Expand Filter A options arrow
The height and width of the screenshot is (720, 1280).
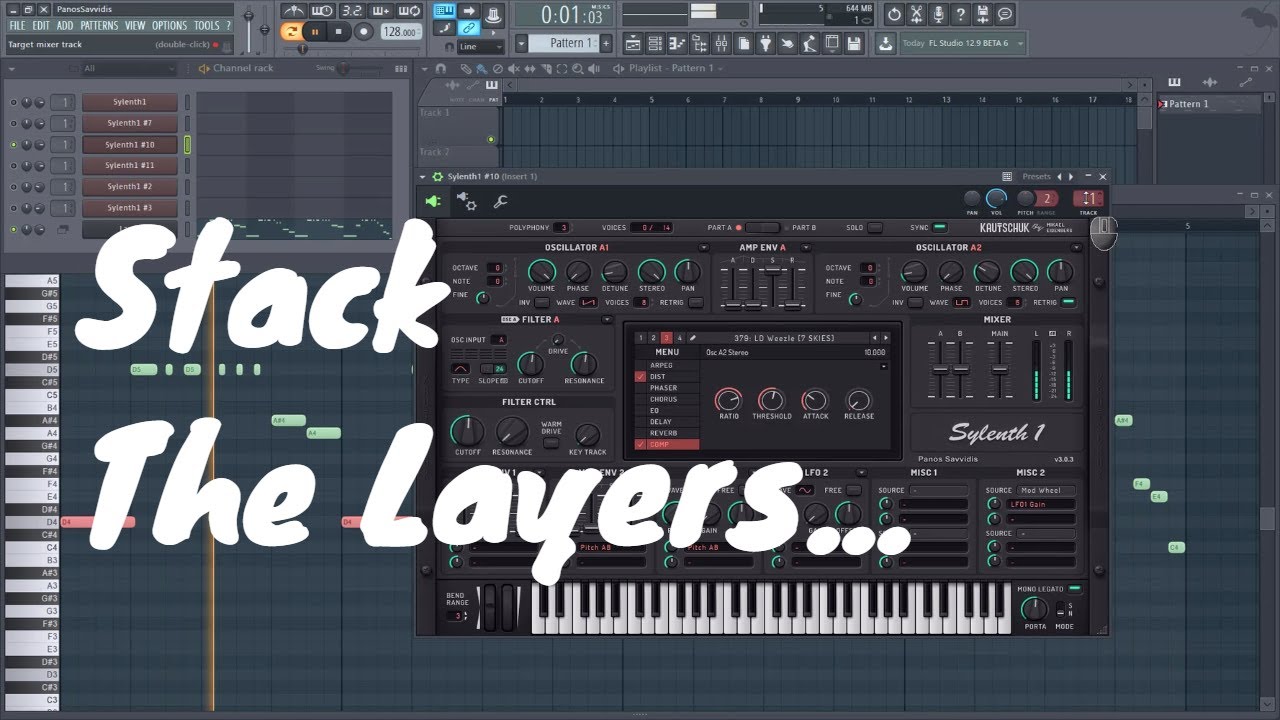(x=607, y=319)
